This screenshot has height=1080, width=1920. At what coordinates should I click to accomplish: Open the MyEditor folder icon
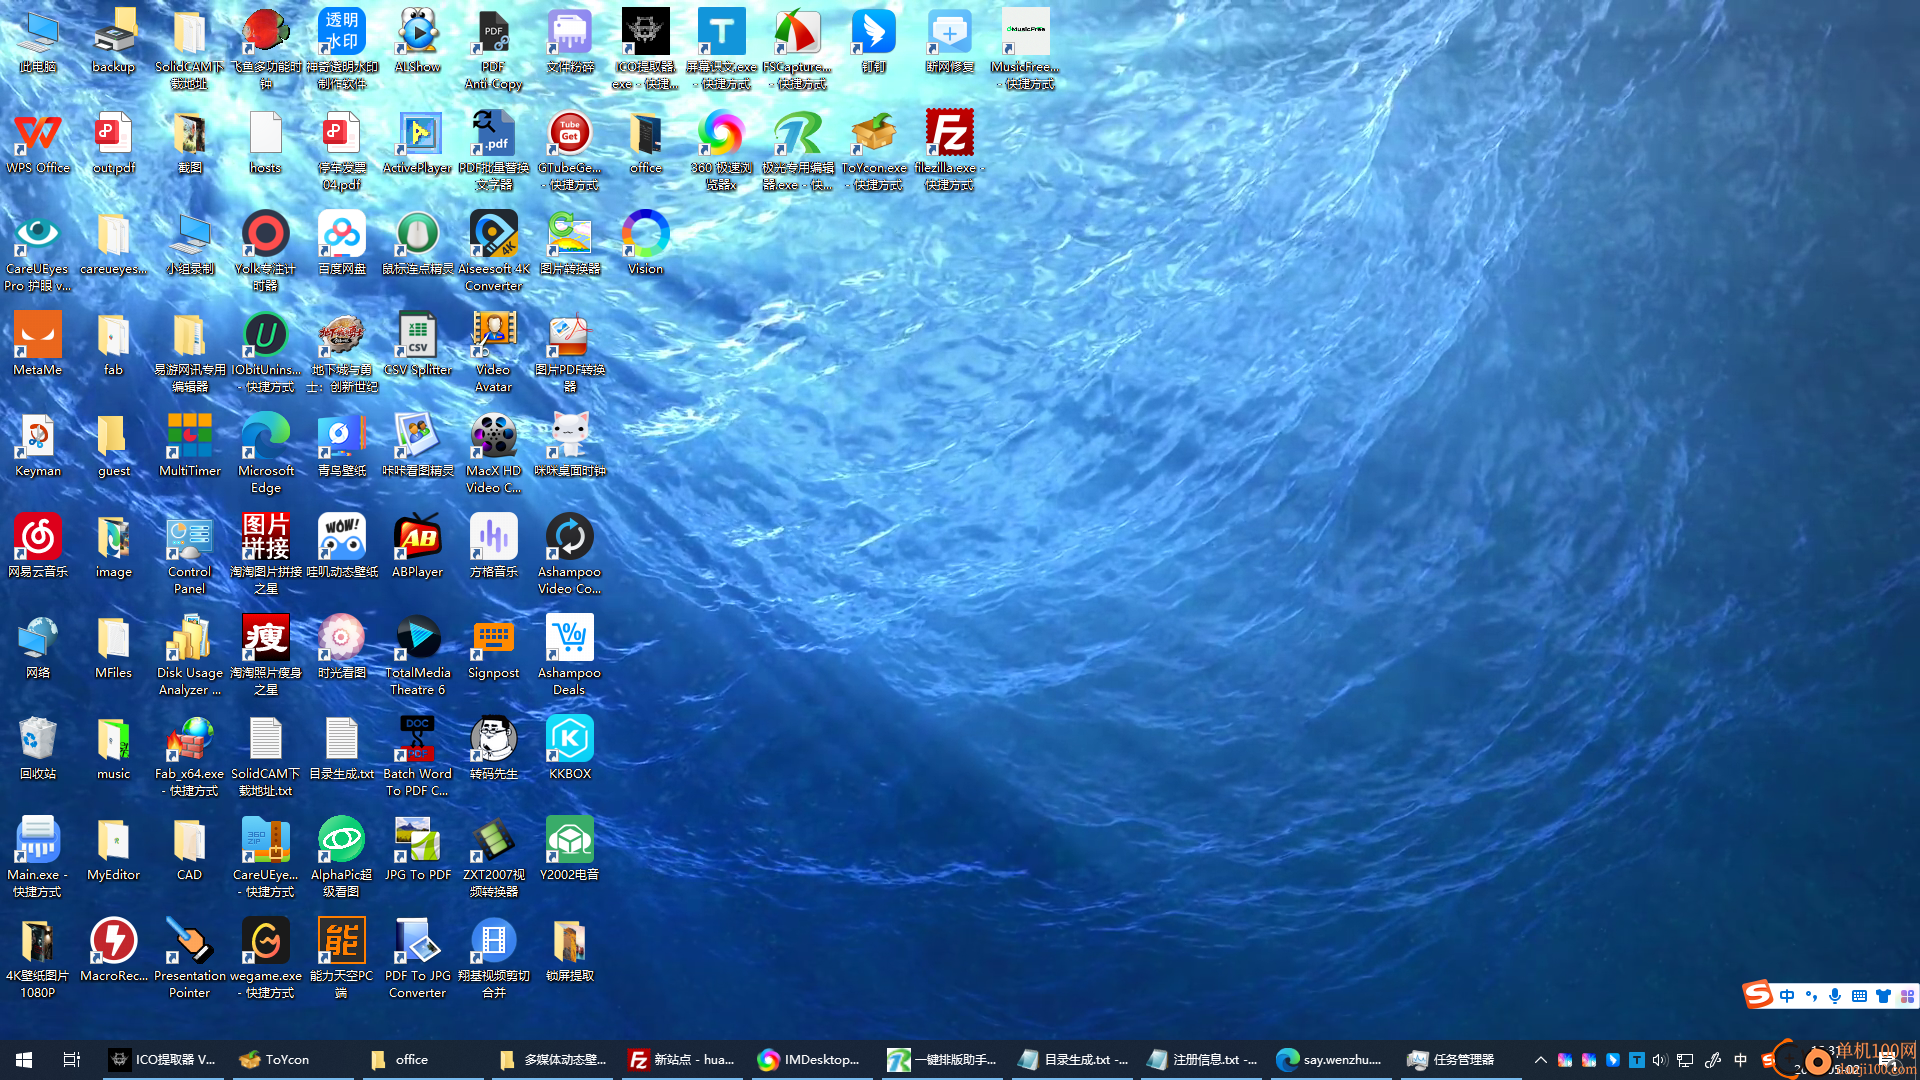point(114,850)
